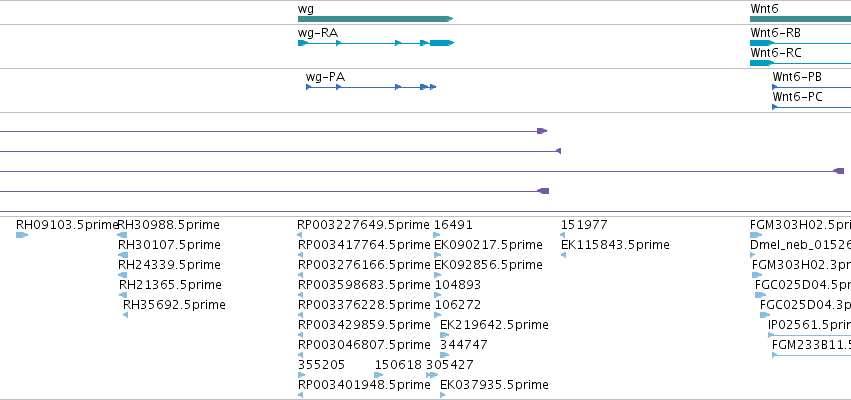Screen dimensions: 851x400
Task: Click the Wnt6-RC transcript label
Action: (x=776, y=53)
